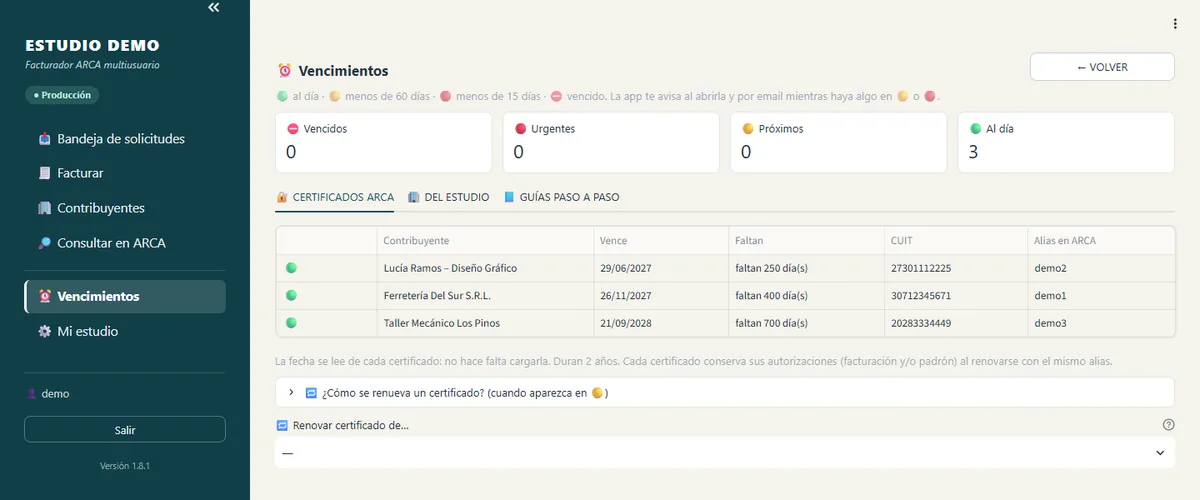This screenshot has height=500, width=1200.
Task: Open Consultar en ARCA in sidebar
Action: click(x=125, y=243)
